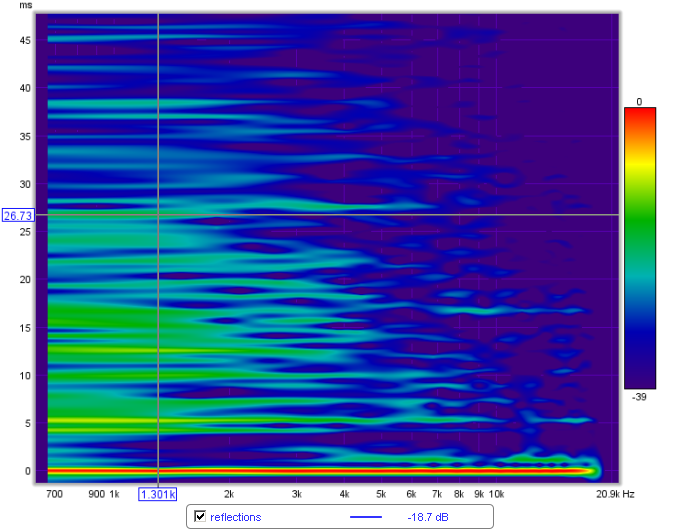Click the 25 ms time axis label
Viewport: 681px width, 530px height.
coord(25,232)
